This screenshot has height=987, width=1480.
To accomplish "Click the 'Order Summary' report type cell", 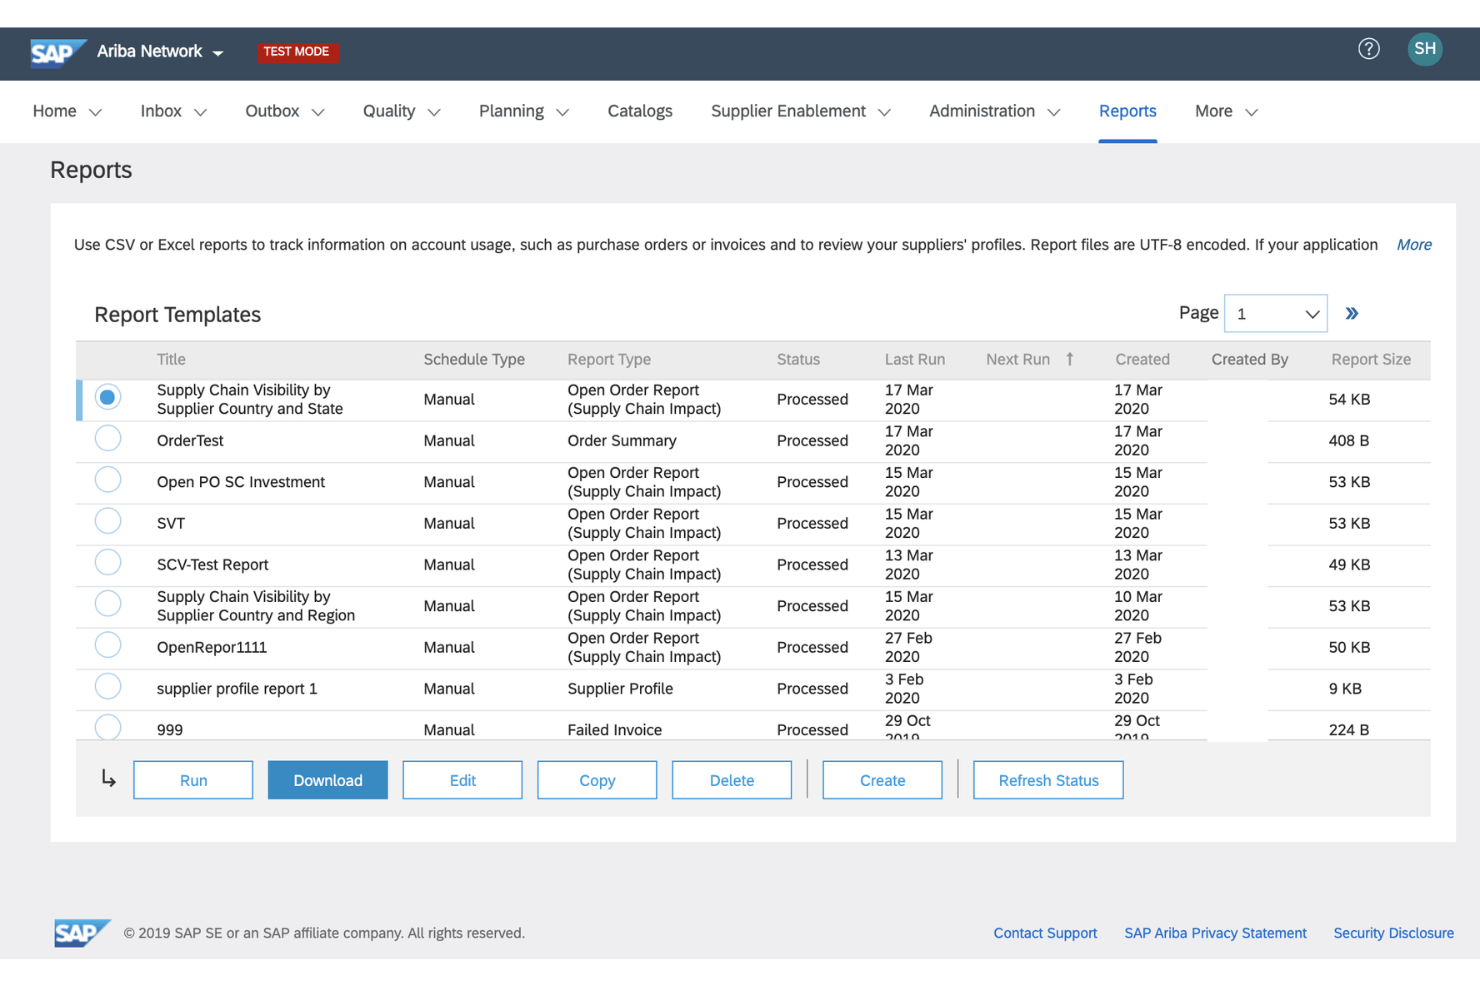I will (622, 440).
